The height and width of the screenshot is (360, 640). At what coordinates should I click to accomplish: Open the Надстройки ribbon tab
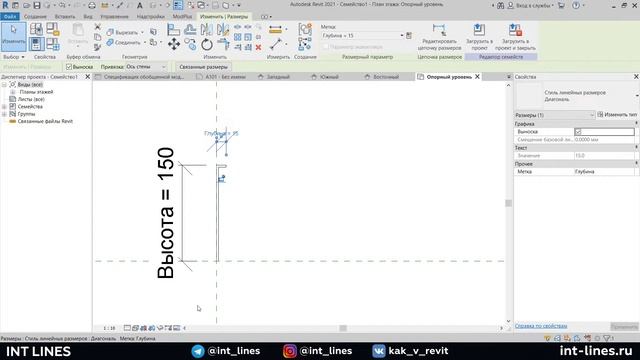[x=151, y=17]
